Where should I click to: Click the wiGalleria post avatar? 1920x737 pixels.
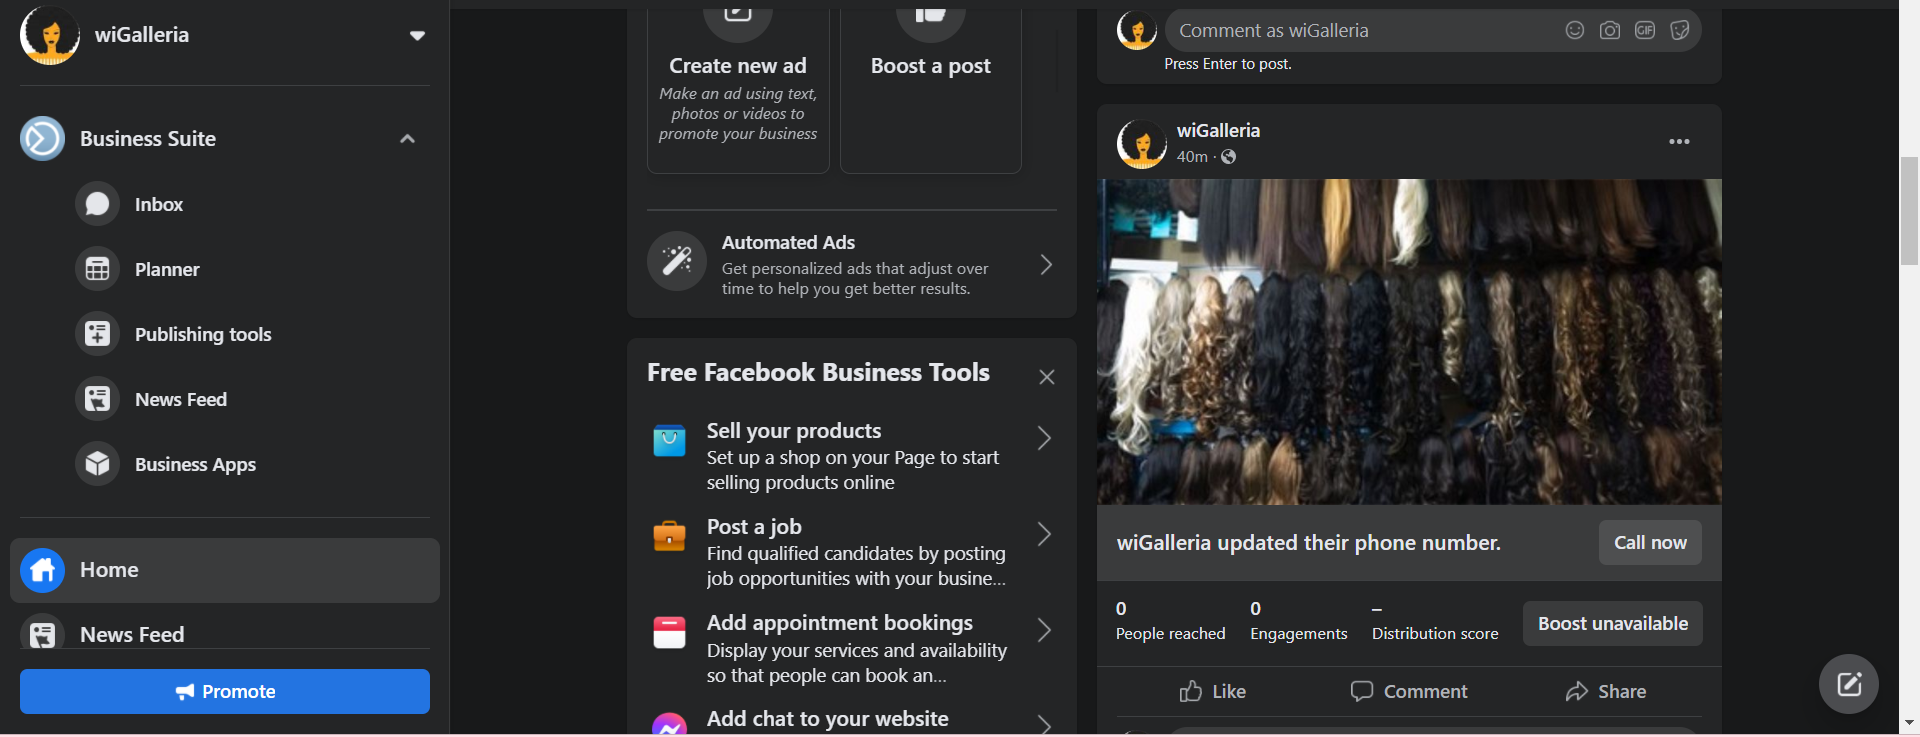[x=1142, y=143]
